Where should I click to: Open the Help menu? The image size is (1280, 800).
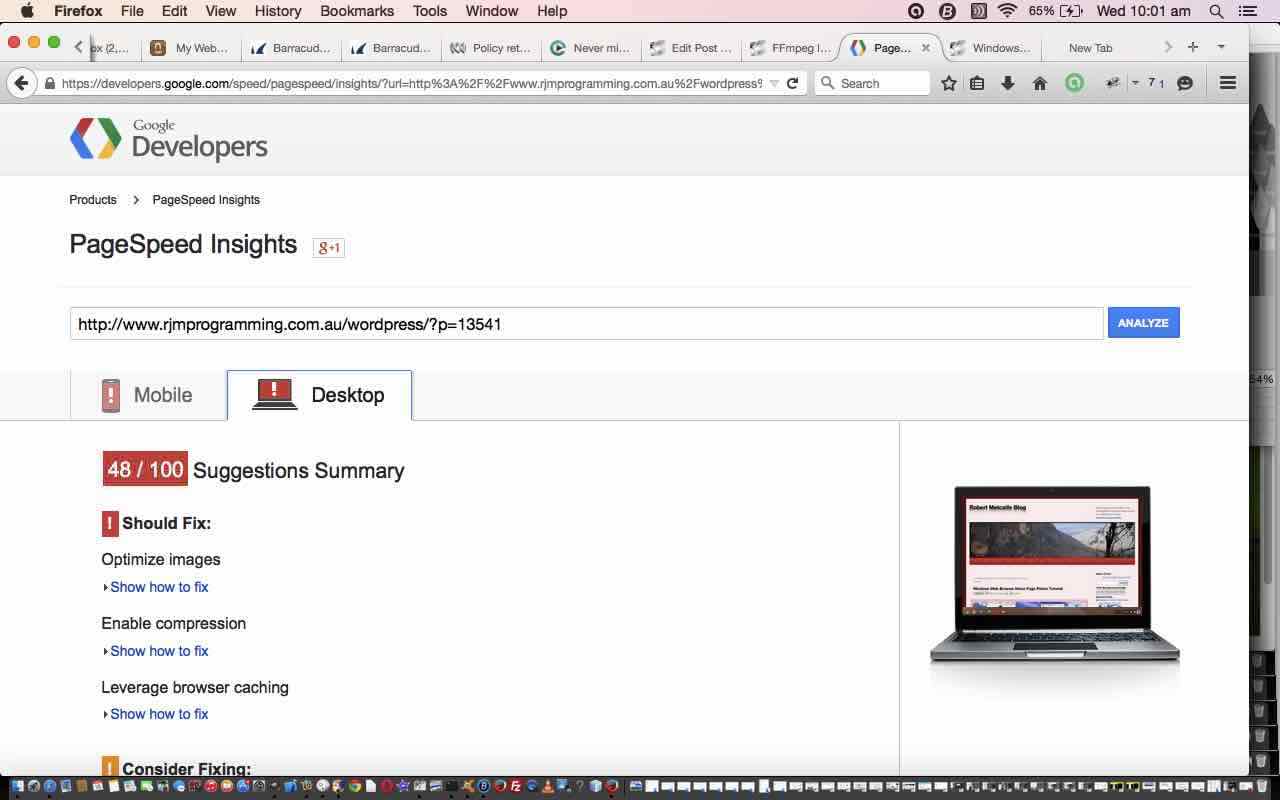click(552, 11)
